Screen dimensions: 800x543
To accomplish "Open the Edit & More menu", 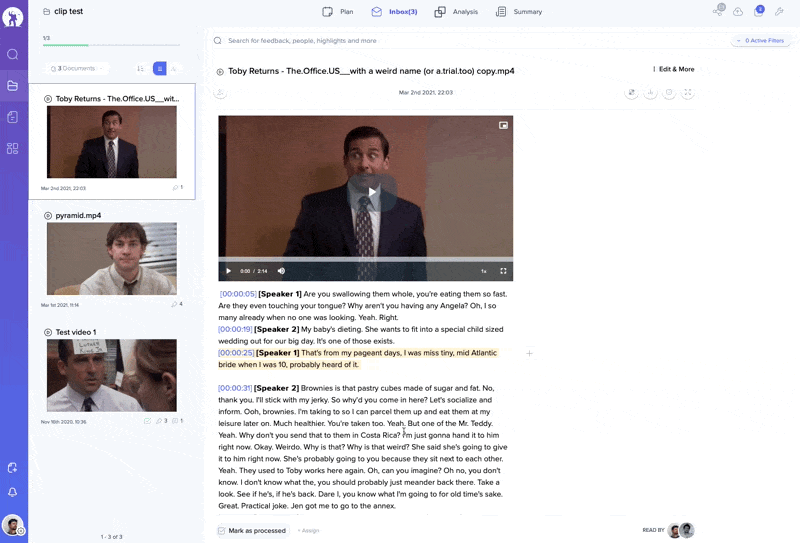I will point(673,69).
